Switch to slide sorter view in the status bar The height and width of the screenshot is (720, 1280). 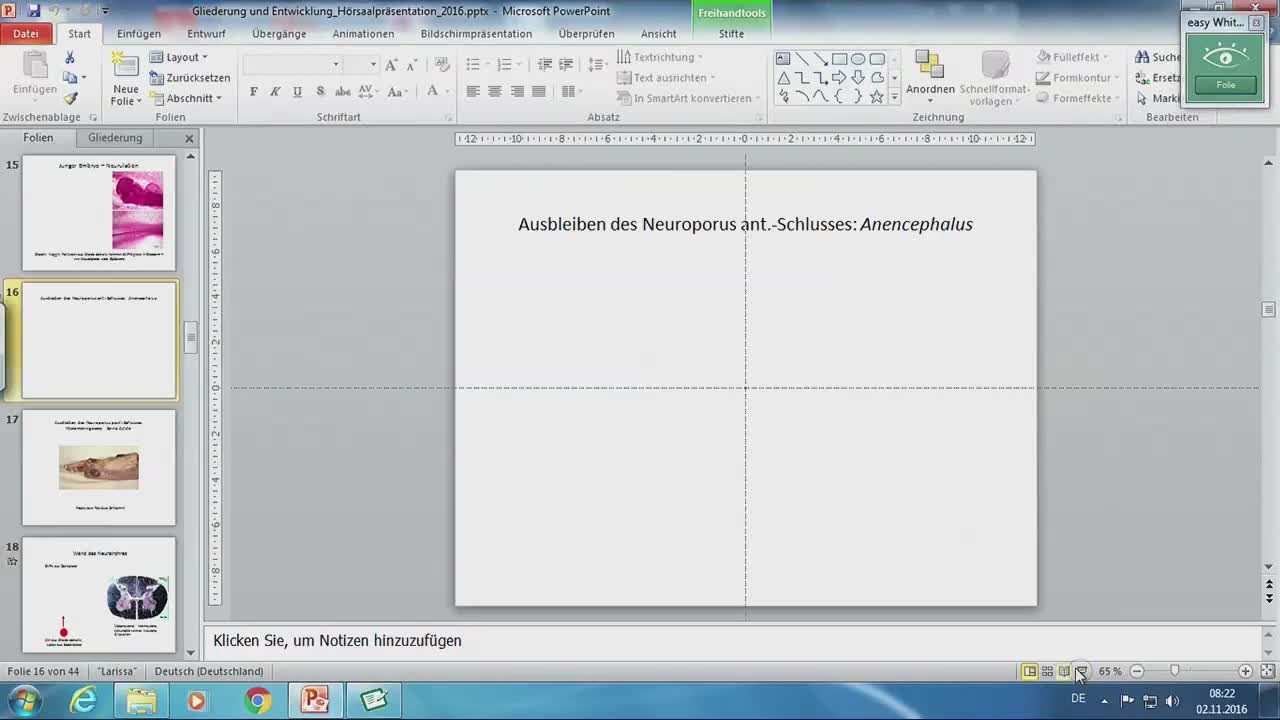(1046, 671)
